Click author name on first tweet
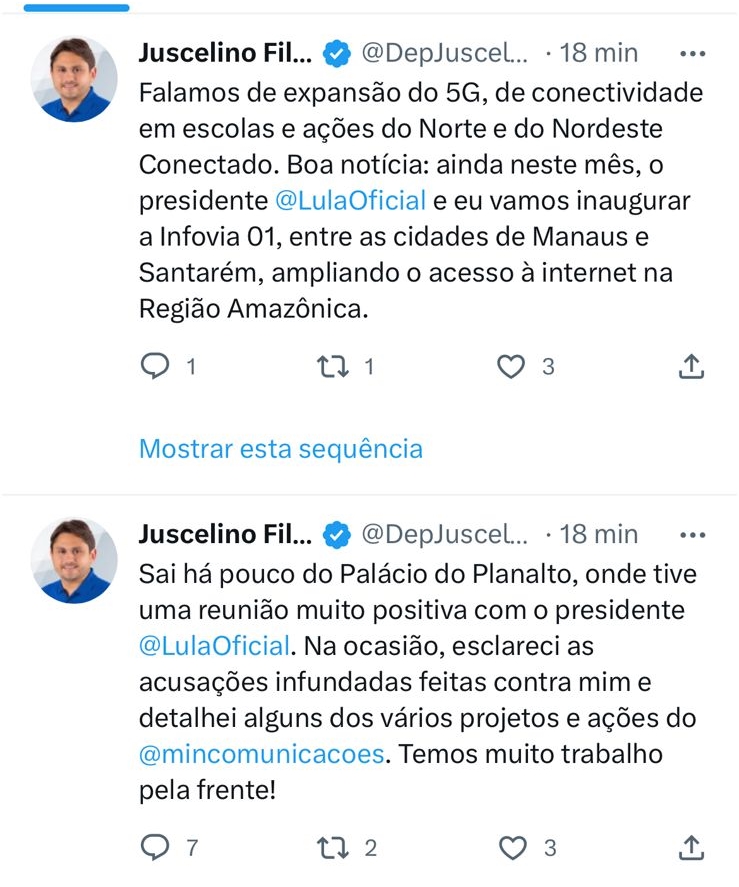The height and width of the screenshot is (887, 739). [x=225, y=53]
